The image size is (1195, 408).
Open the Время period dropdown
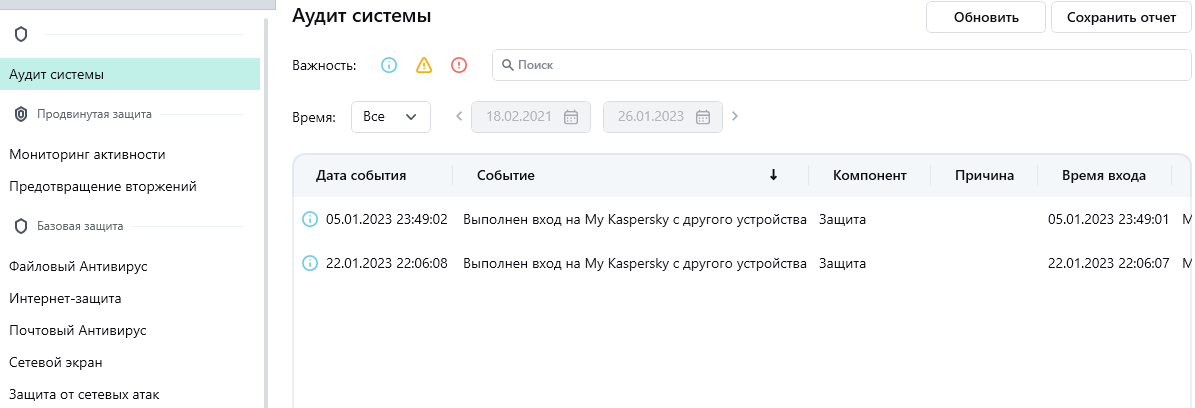point(390,116)
